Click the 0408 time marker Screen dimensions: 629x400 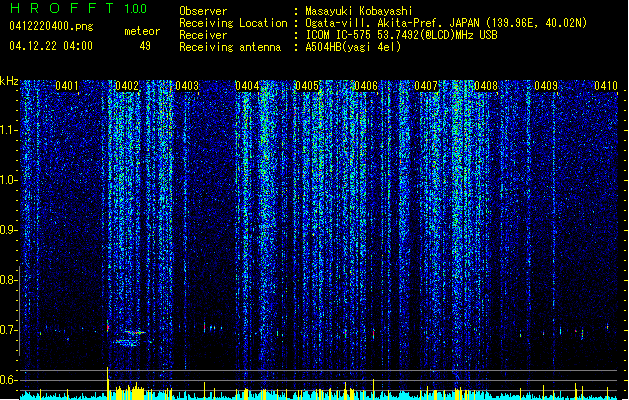click(x=486, y=86)
